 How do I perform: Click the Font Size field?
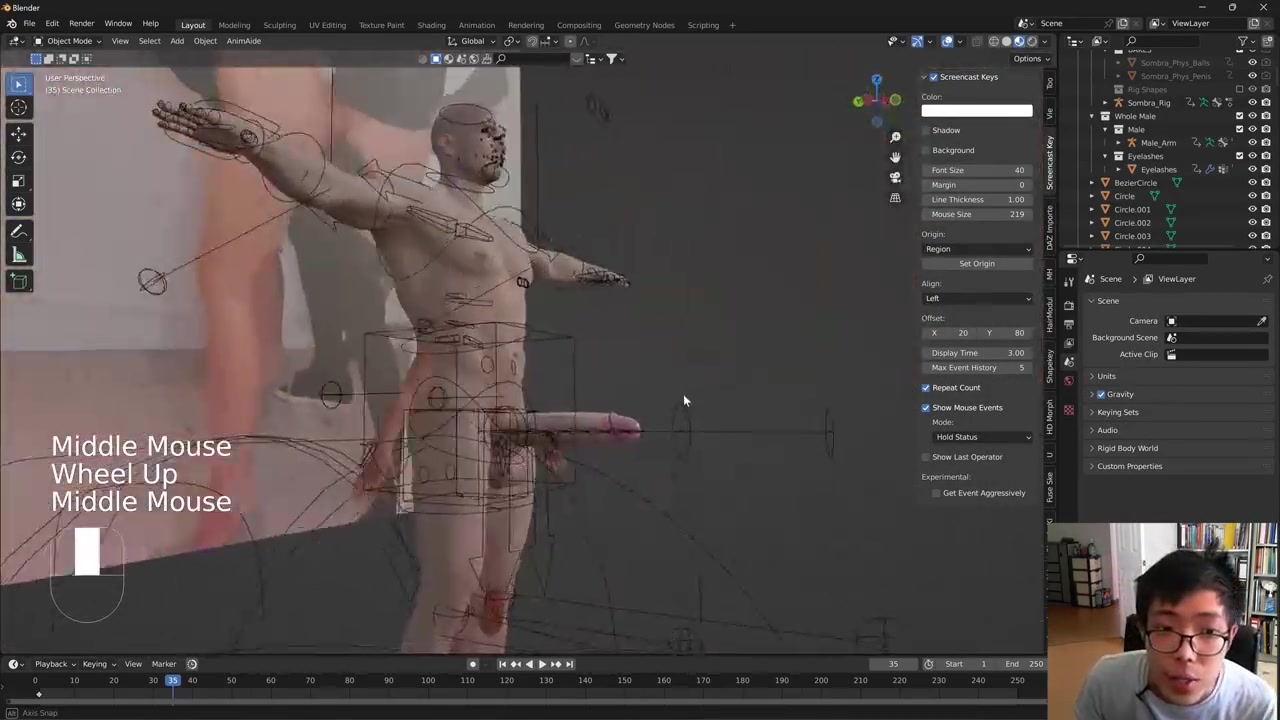point(976,170)
